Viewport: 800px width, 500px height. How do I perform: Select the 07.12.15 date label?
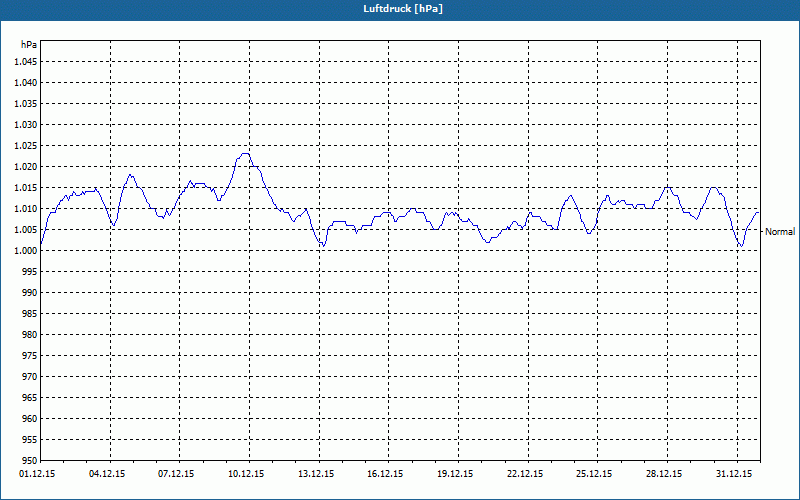click(x=176, y=474)
